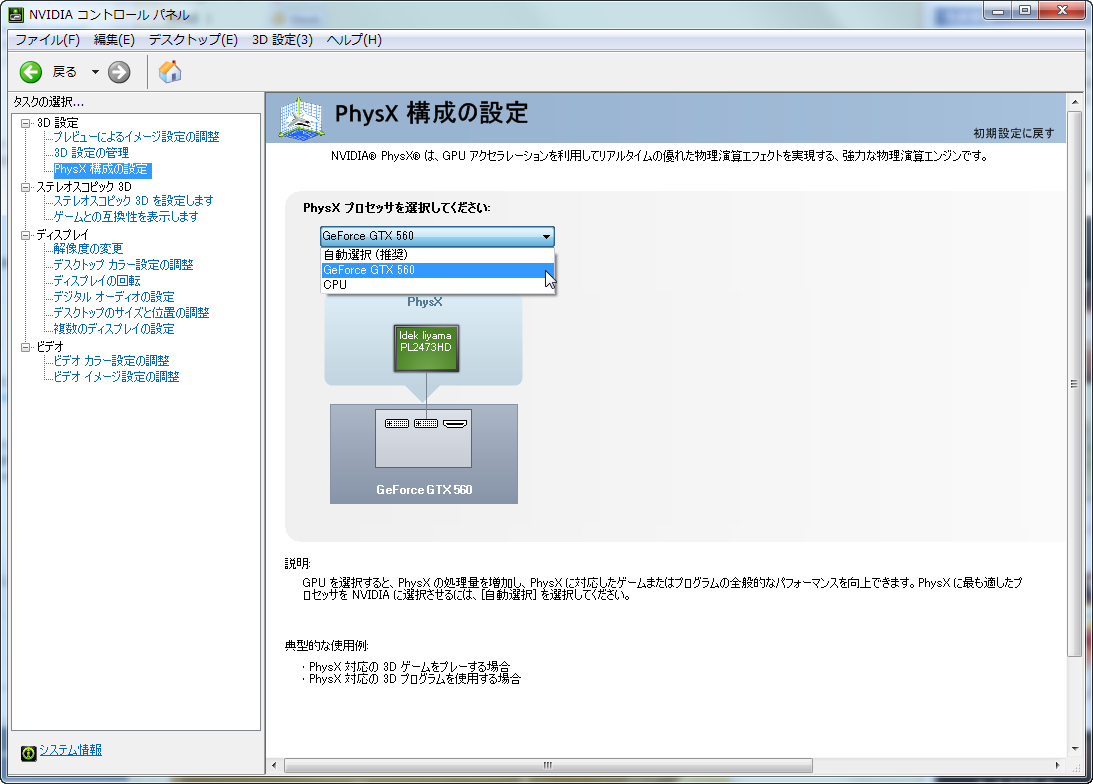This screenshot has width=1093, height=784.
Task: Select PhysX 構成の設定 tree item
Action: pos(102,169)
